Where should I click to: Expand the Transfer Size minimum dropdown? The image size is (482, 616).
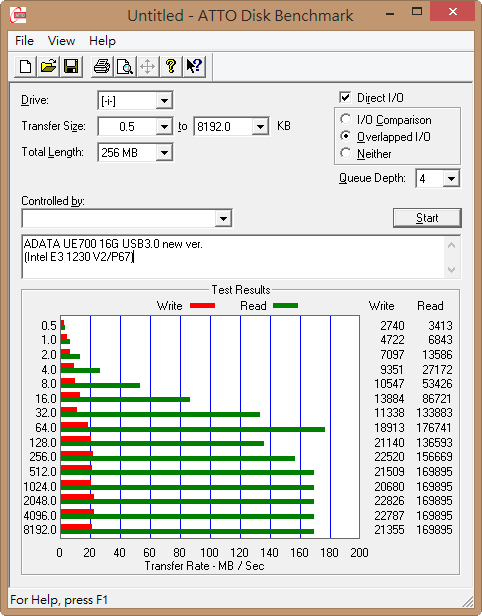(164, 126)
